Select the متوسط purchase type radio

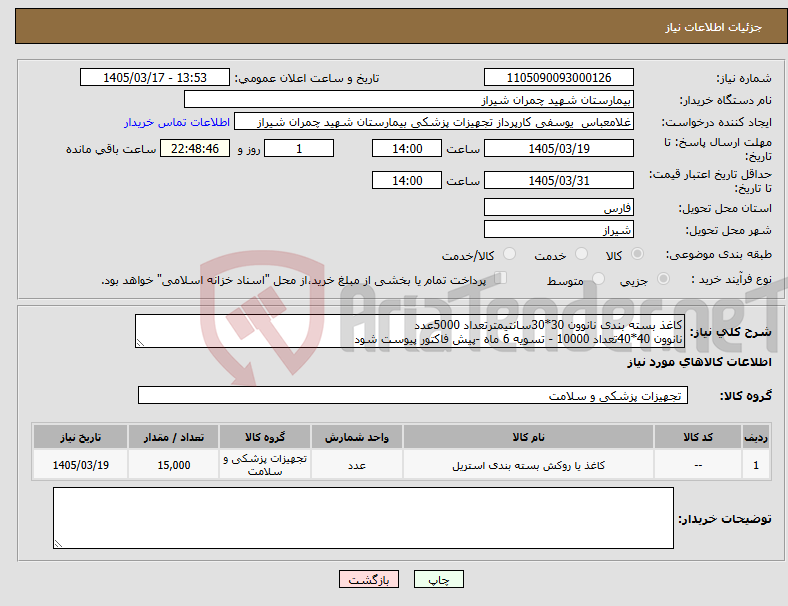pos(599,279)
